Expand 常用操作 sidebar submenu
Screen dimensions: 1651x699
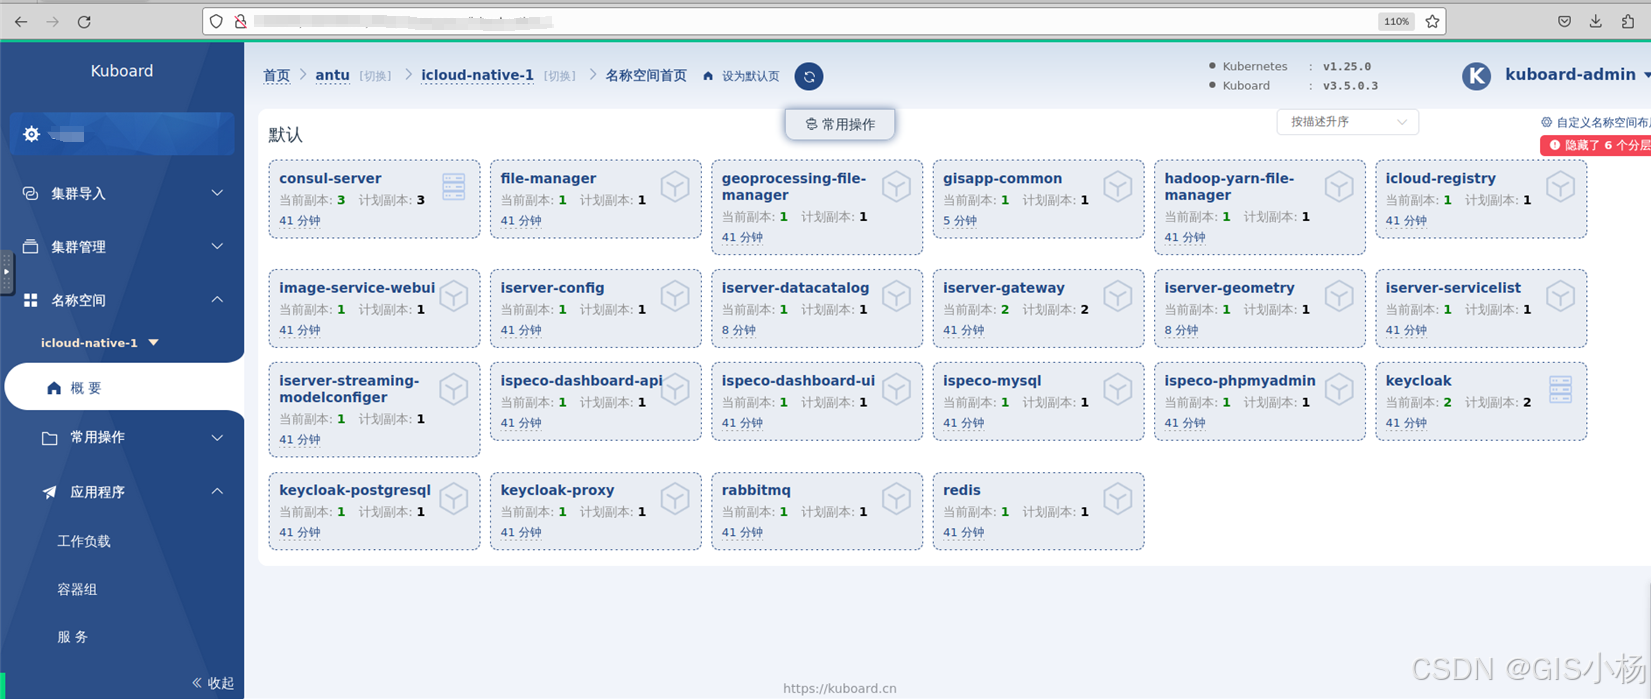click(122, 437)
